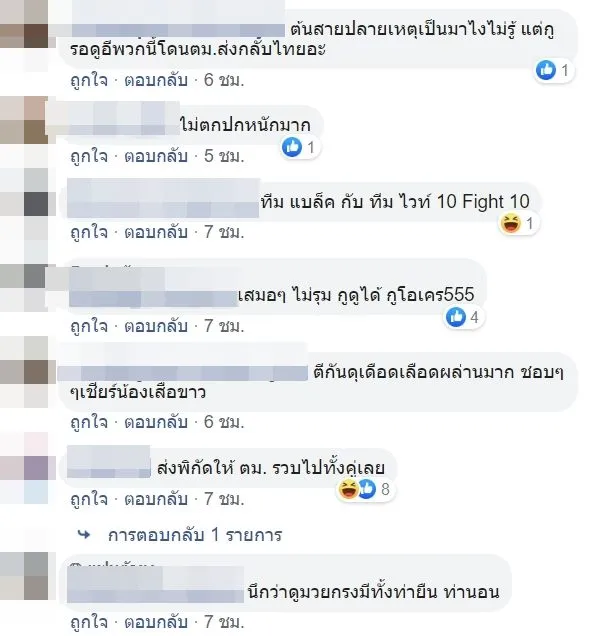Click haha reaction on ส่งพิกัดให้ ตม. comment

tap(348, 489)
